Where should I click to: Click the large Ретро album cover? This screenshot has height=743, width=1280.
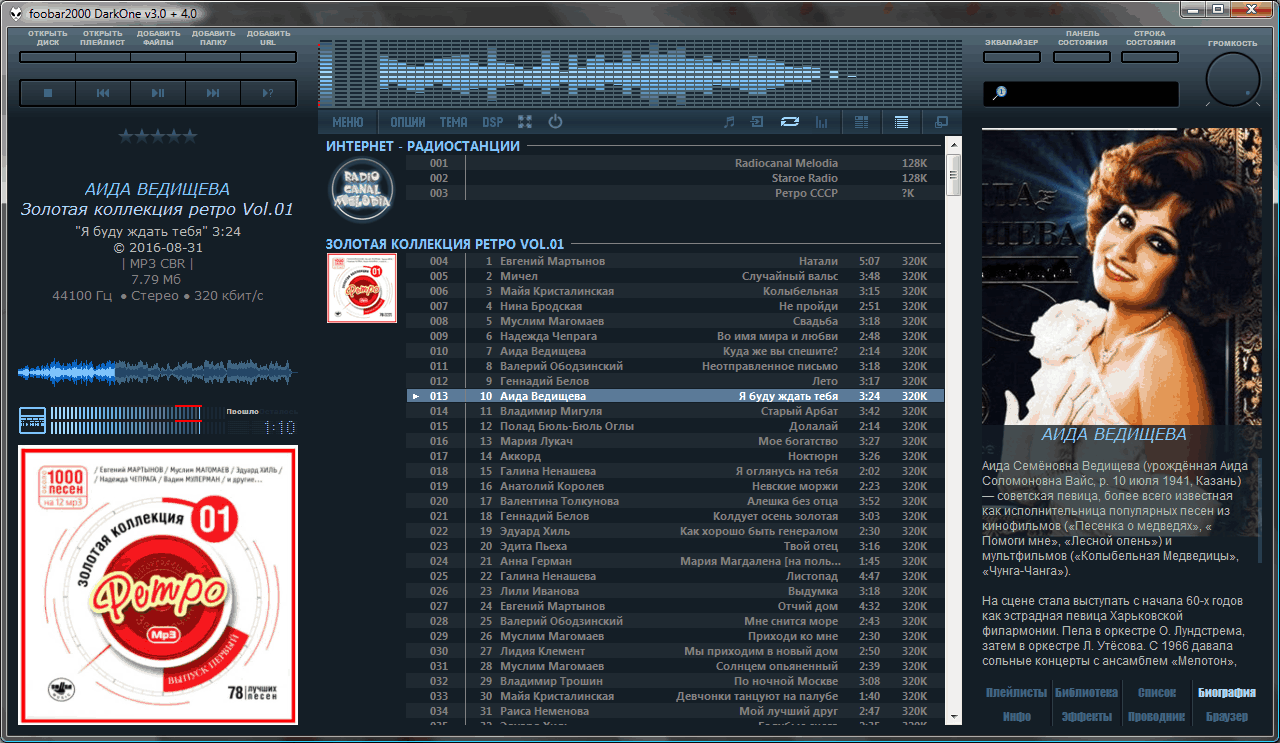158,585
